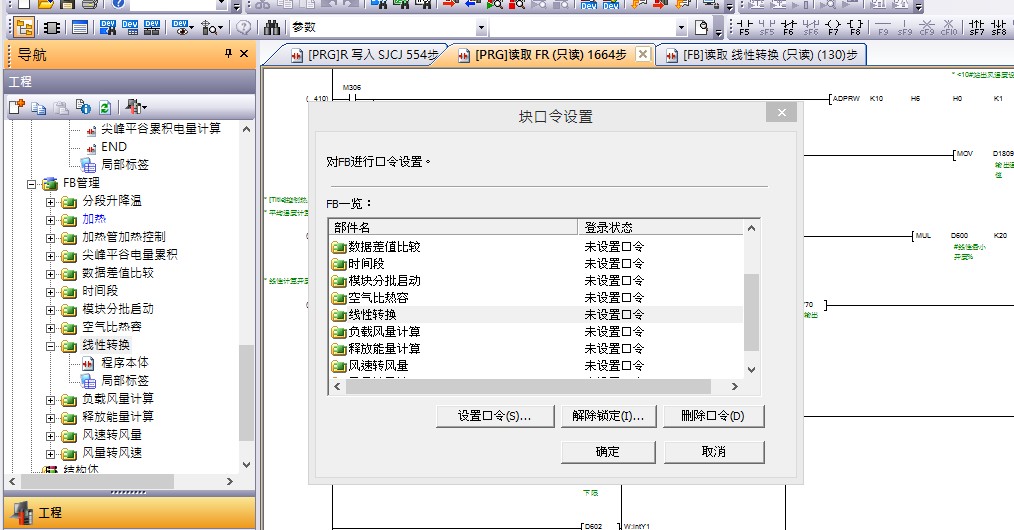Click the 解除锁定(I)... button
1014x530 pixels.
pos(608,416)
